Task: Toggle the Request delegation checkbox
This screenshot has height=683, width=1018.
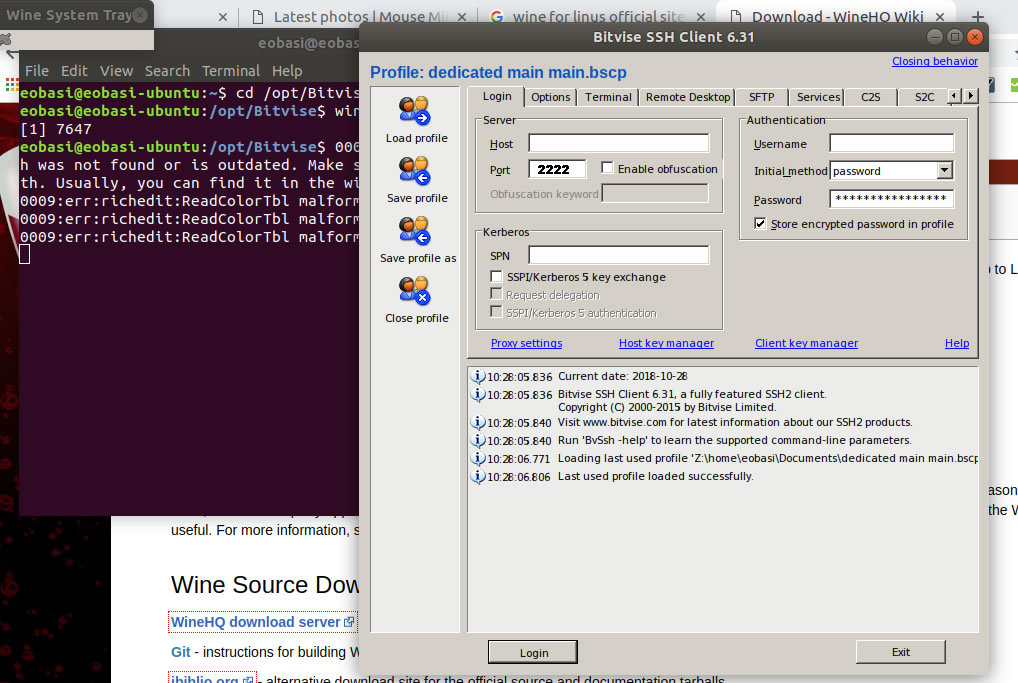Action: (496, 294)
